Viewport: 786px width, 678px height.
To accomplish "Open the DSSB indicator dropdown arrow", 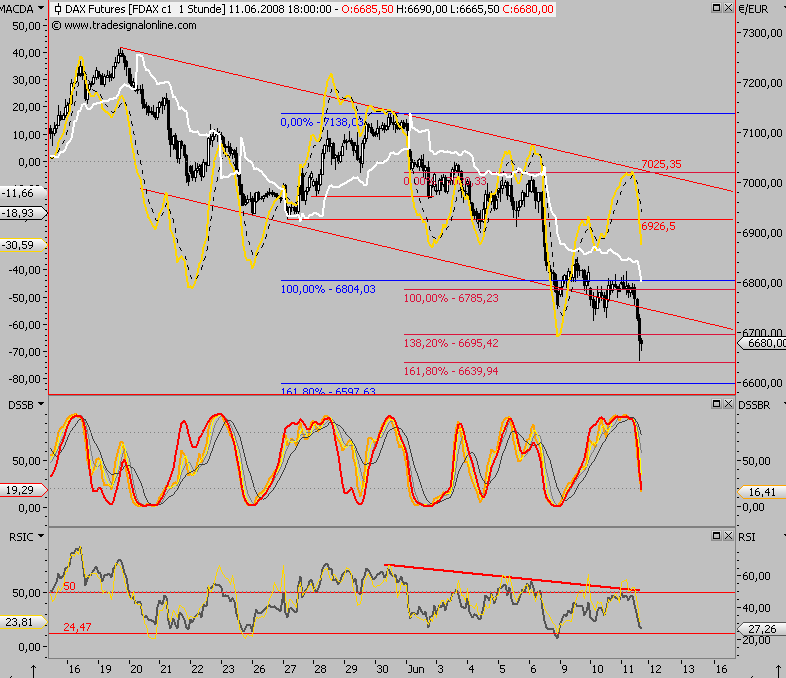I will 41,404.
